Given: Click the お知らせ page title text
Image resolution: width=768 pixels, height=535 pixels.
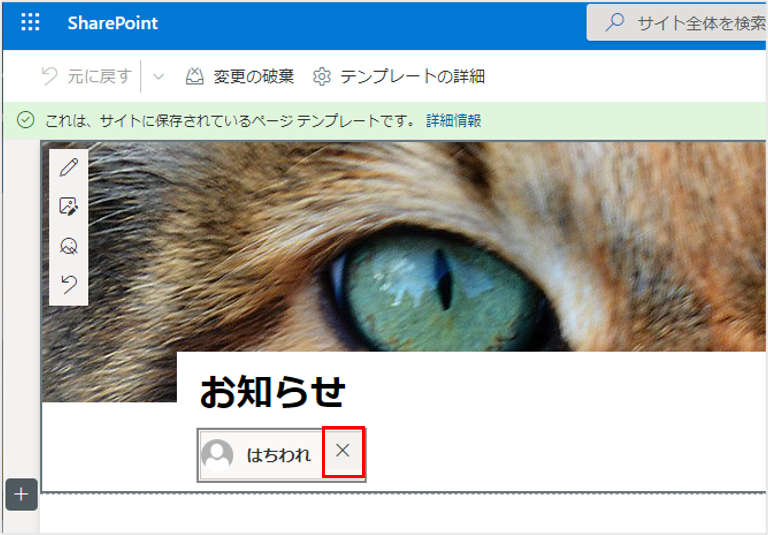Looking at the screenshot, I should point(272,392).
